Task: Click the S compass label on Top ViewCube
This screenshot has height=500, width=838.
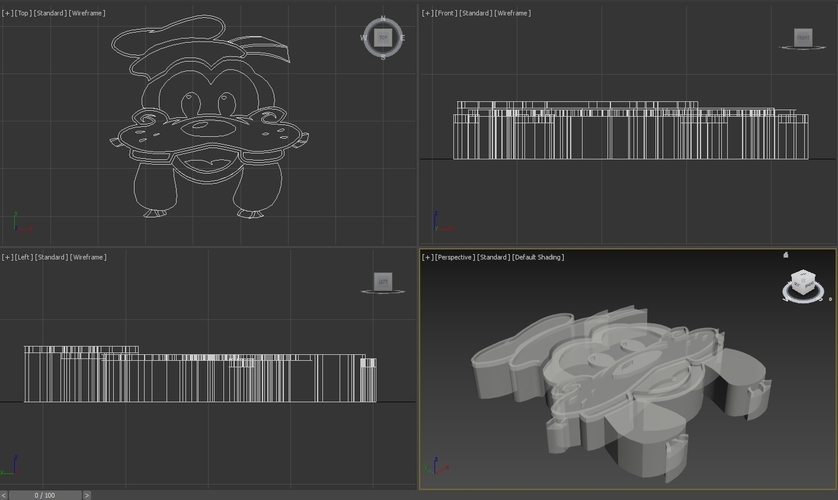Action: (383, 57)
